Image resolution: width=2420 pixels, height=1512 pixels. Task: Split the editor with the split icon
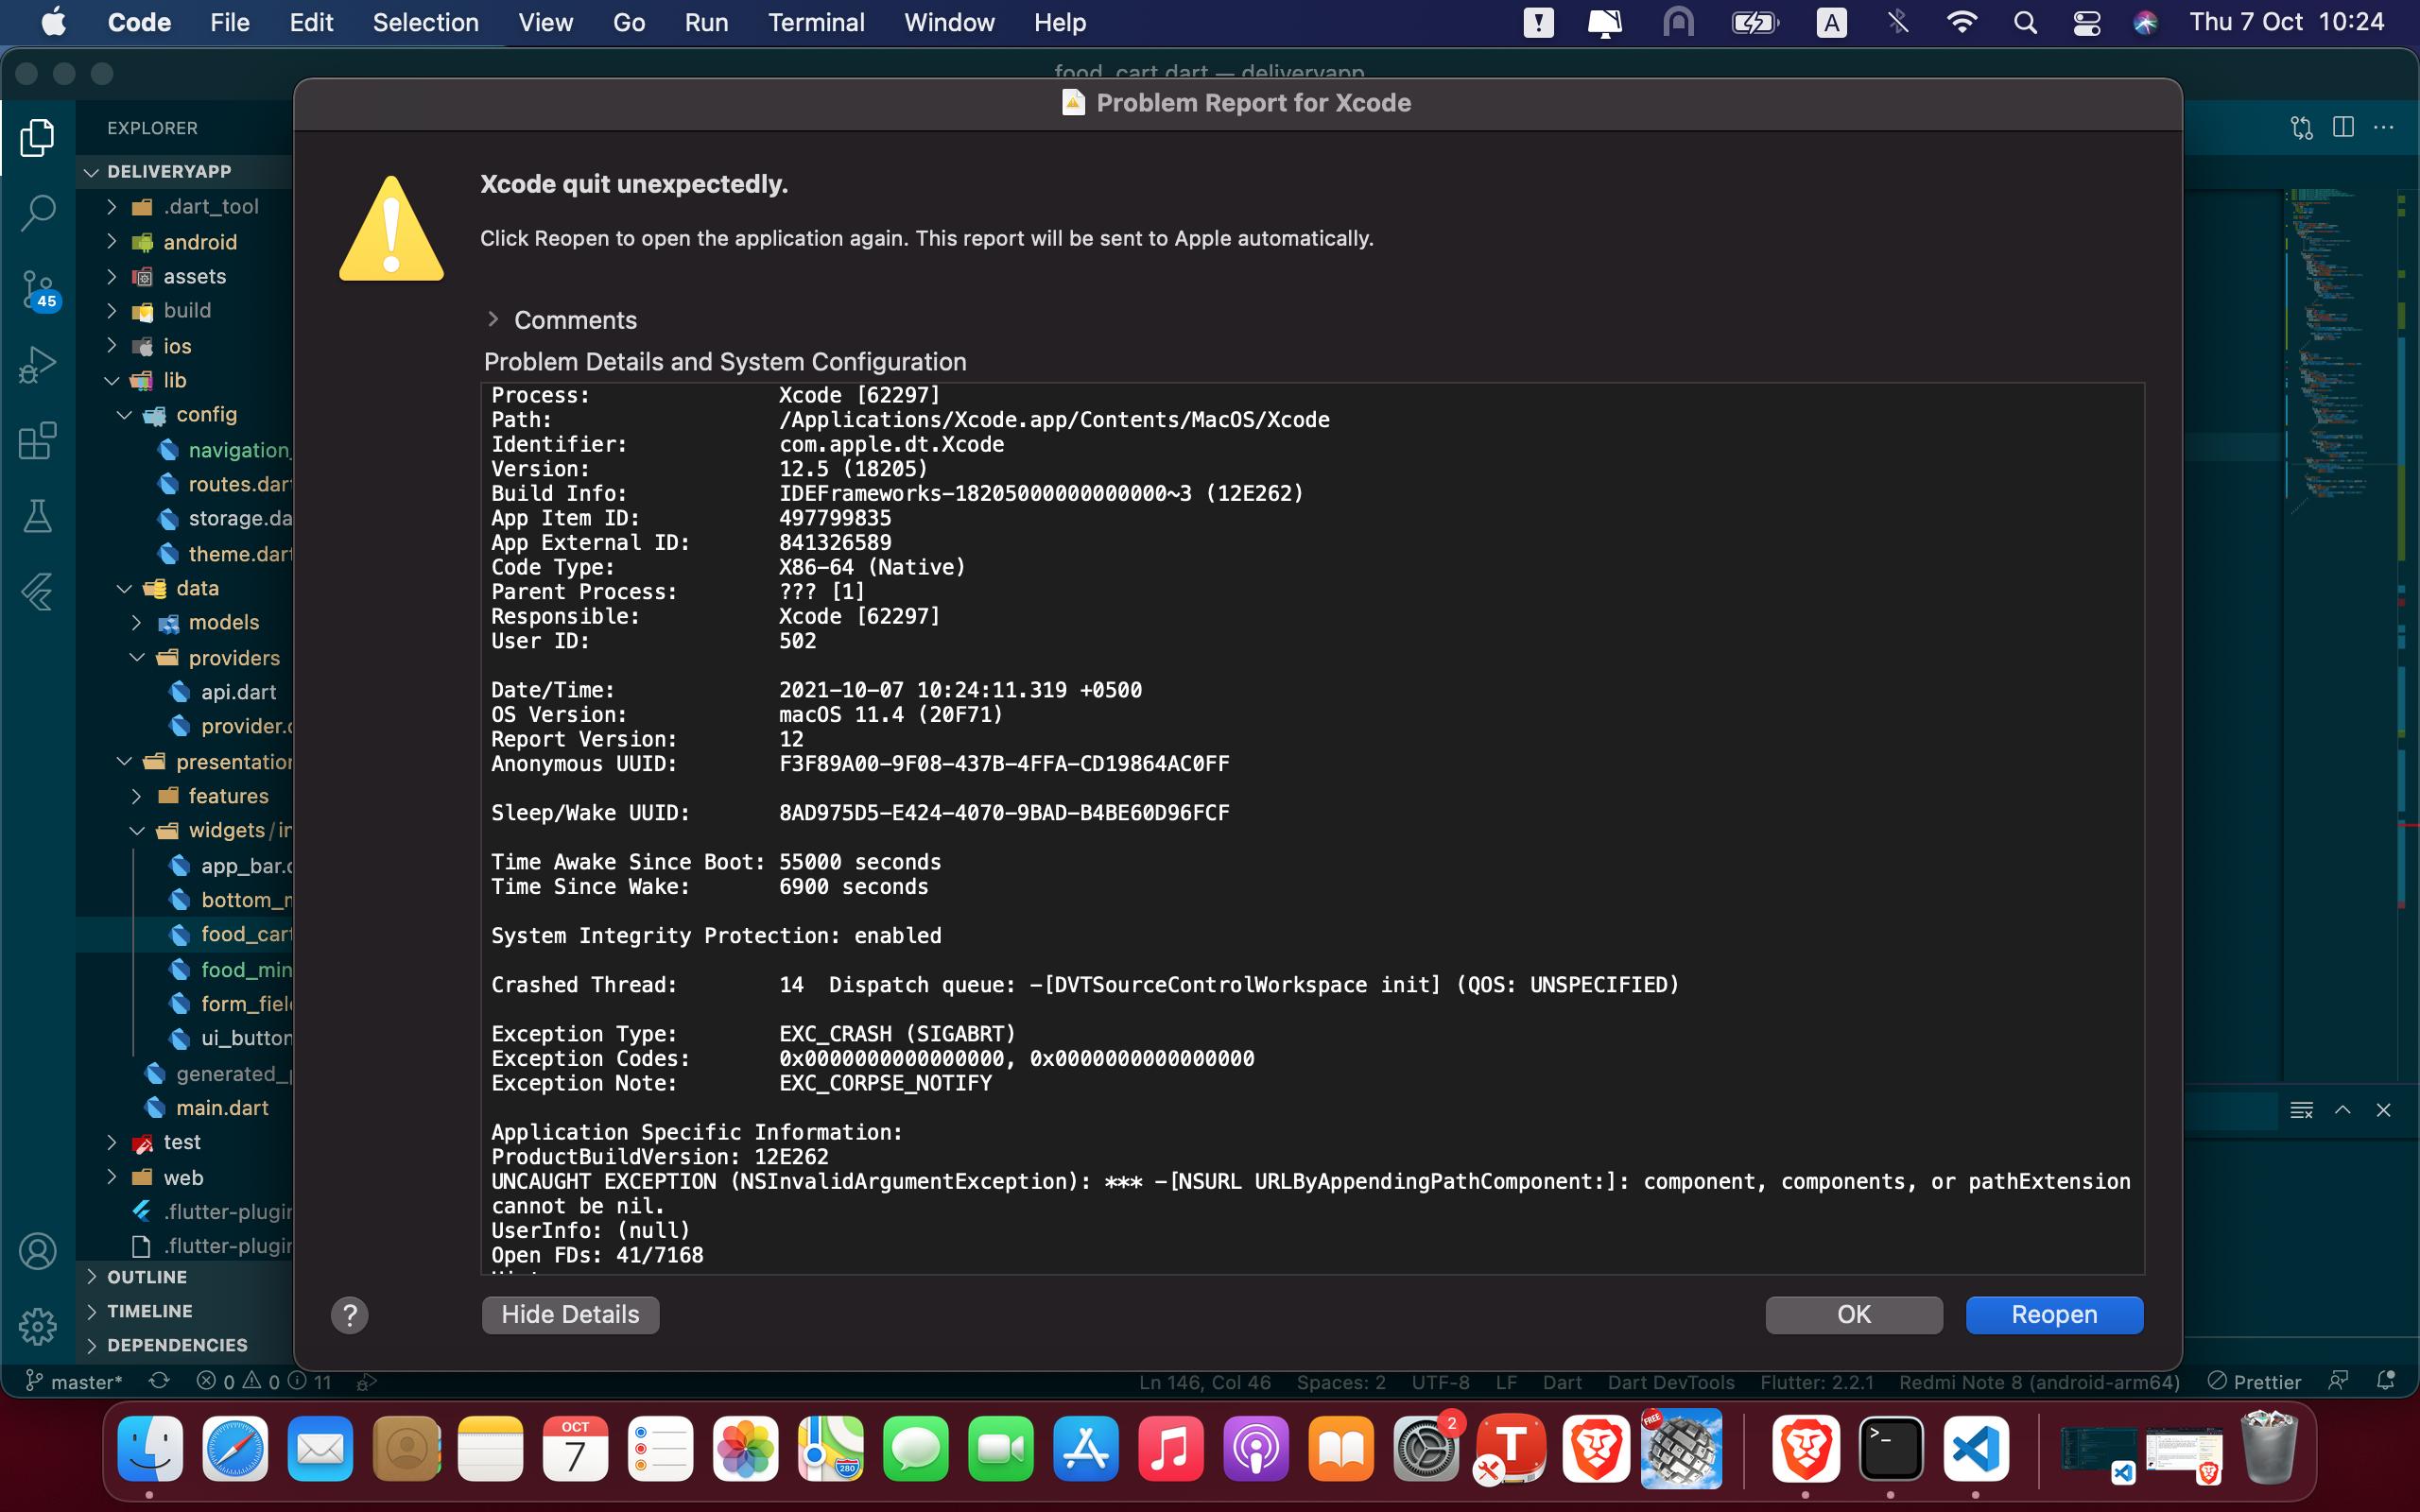(2343, 127)
